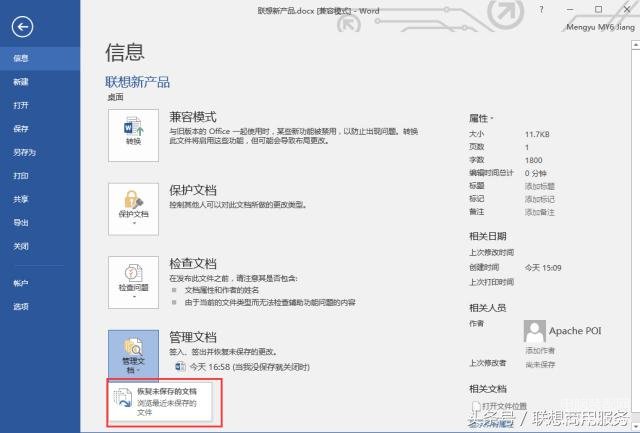Click the help question mark icon

pyautogui.click(x=541, y=10)
